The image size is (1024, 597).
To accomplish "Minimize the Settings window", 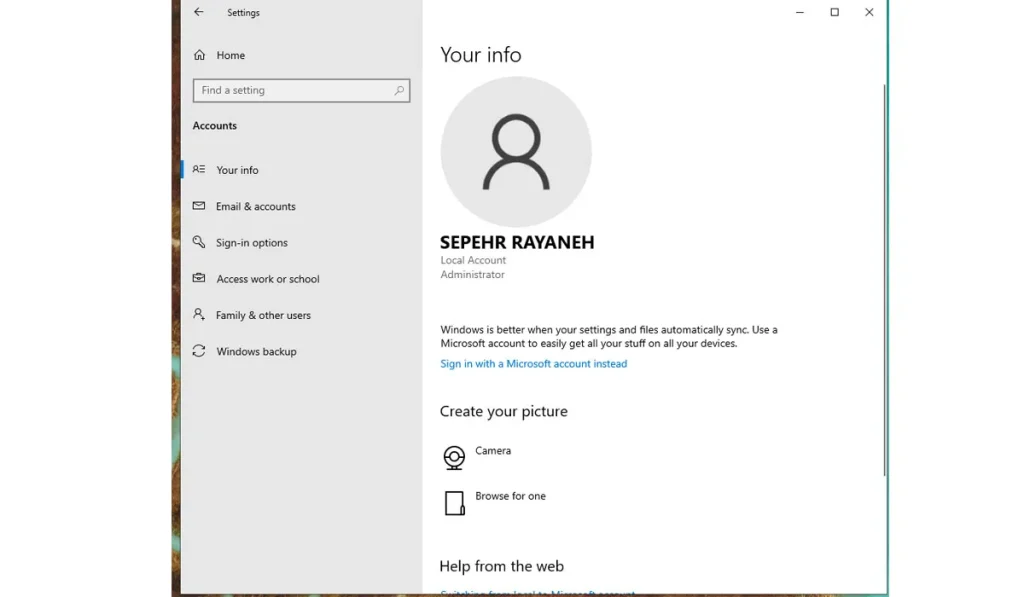I will 800,13.
